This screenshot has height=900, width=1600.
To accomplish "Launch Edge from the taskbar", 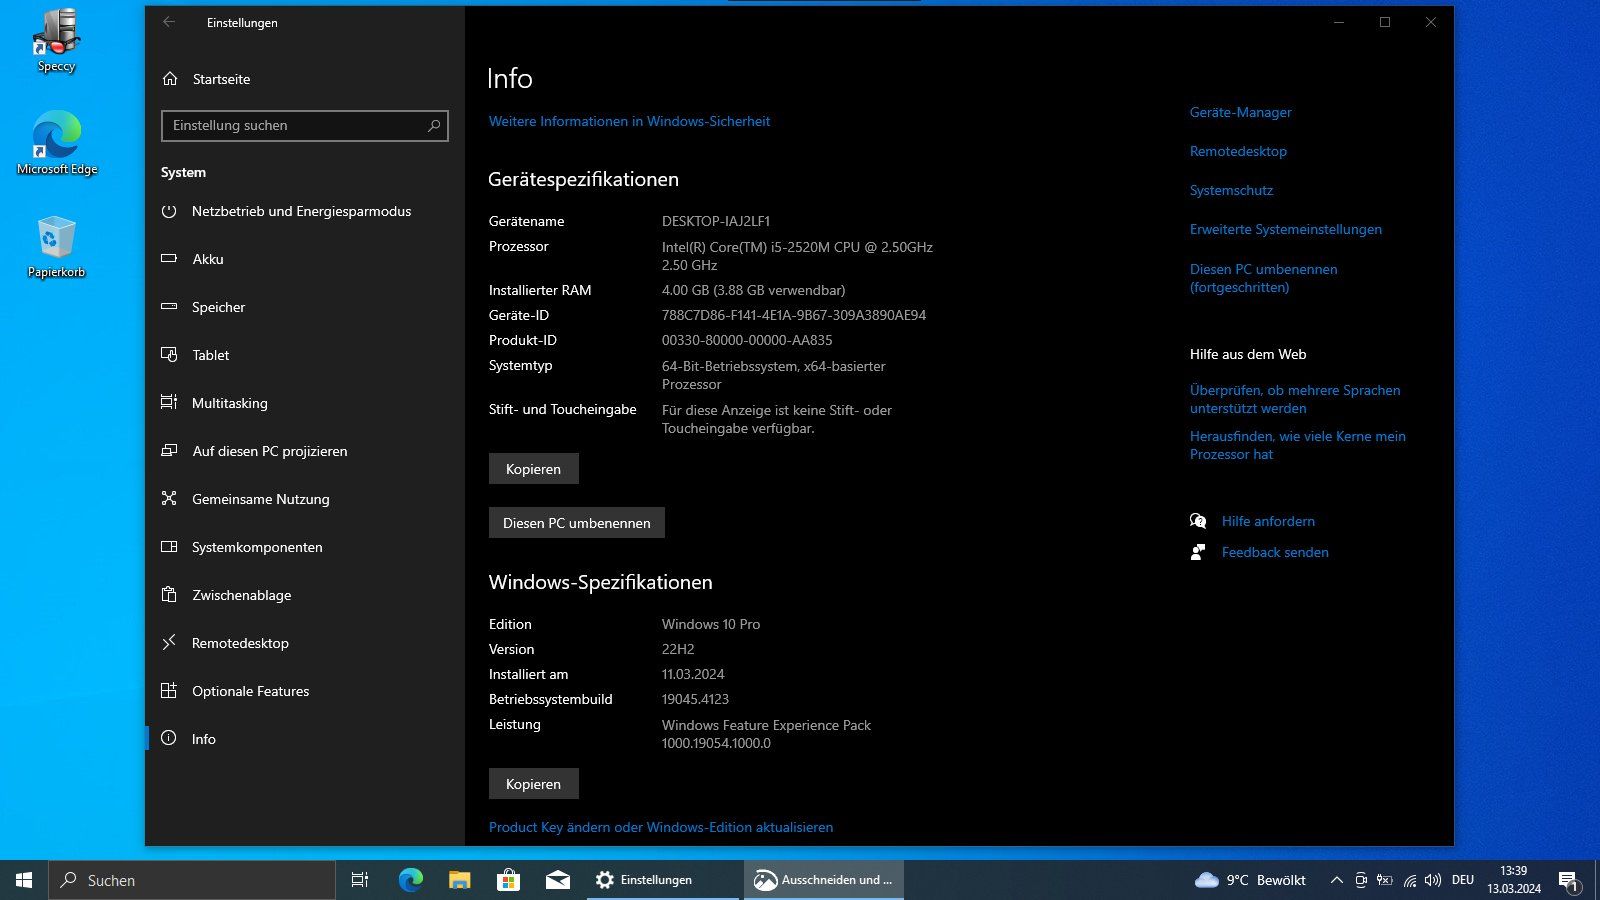I will point(411,880).
